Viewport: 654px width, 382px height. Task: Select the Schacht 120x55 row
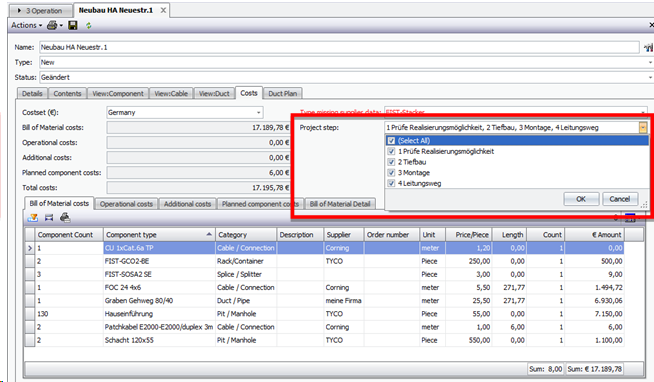[x=324, y=340]
